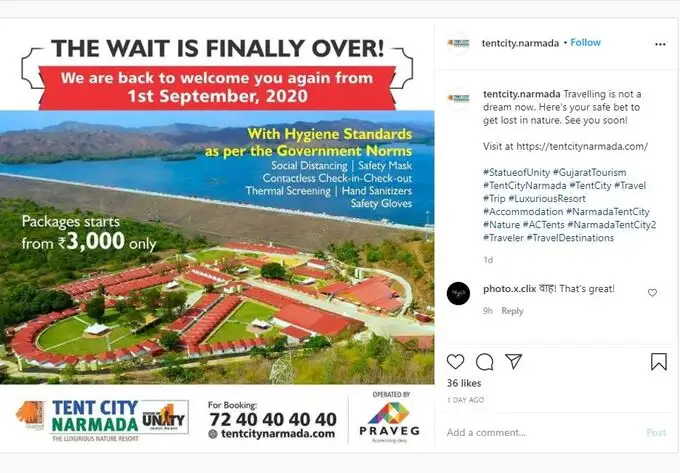Like the post with heart icon
Viewport: 680px width, 473px height.
[455, 362]
